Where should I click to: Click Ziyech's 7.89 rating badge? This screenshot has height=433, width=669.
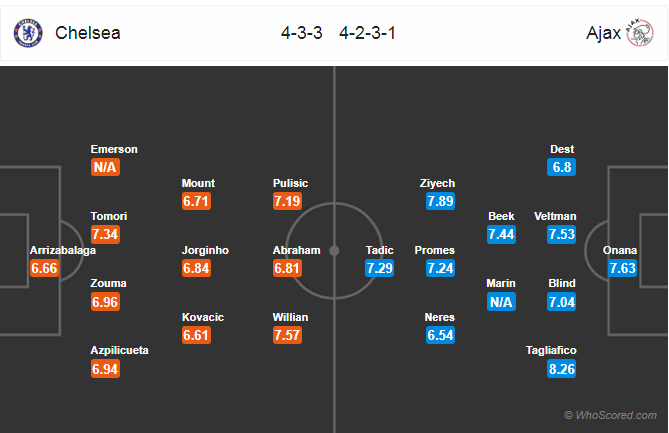click(x=440, y=201)
